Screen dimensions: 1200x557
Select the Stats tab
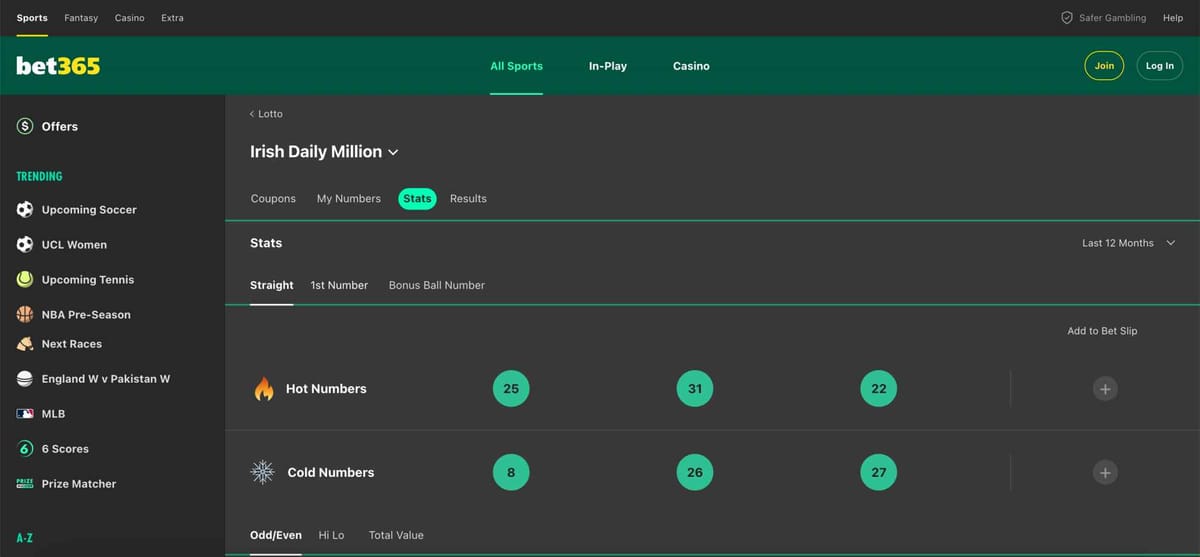pyautogui.click(x=417, y=199)
